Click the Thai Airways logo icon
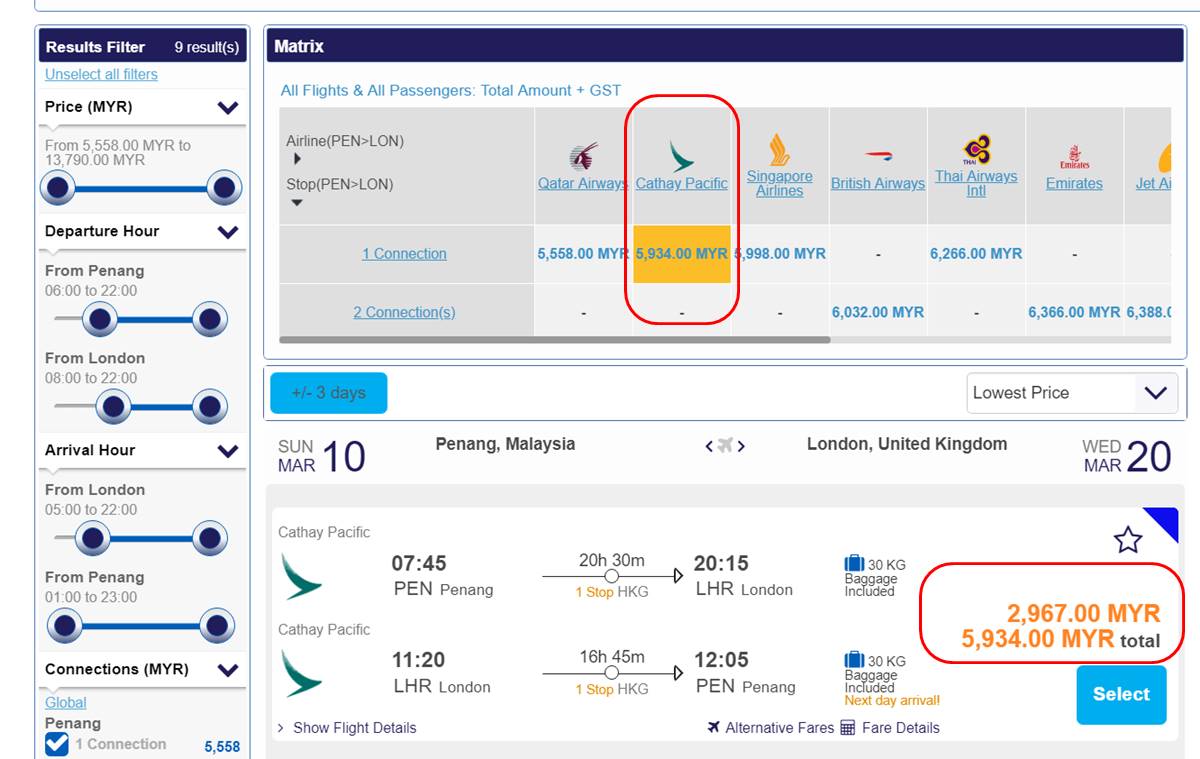Viewport: 1200px width, 759px height. pos(976,150)
